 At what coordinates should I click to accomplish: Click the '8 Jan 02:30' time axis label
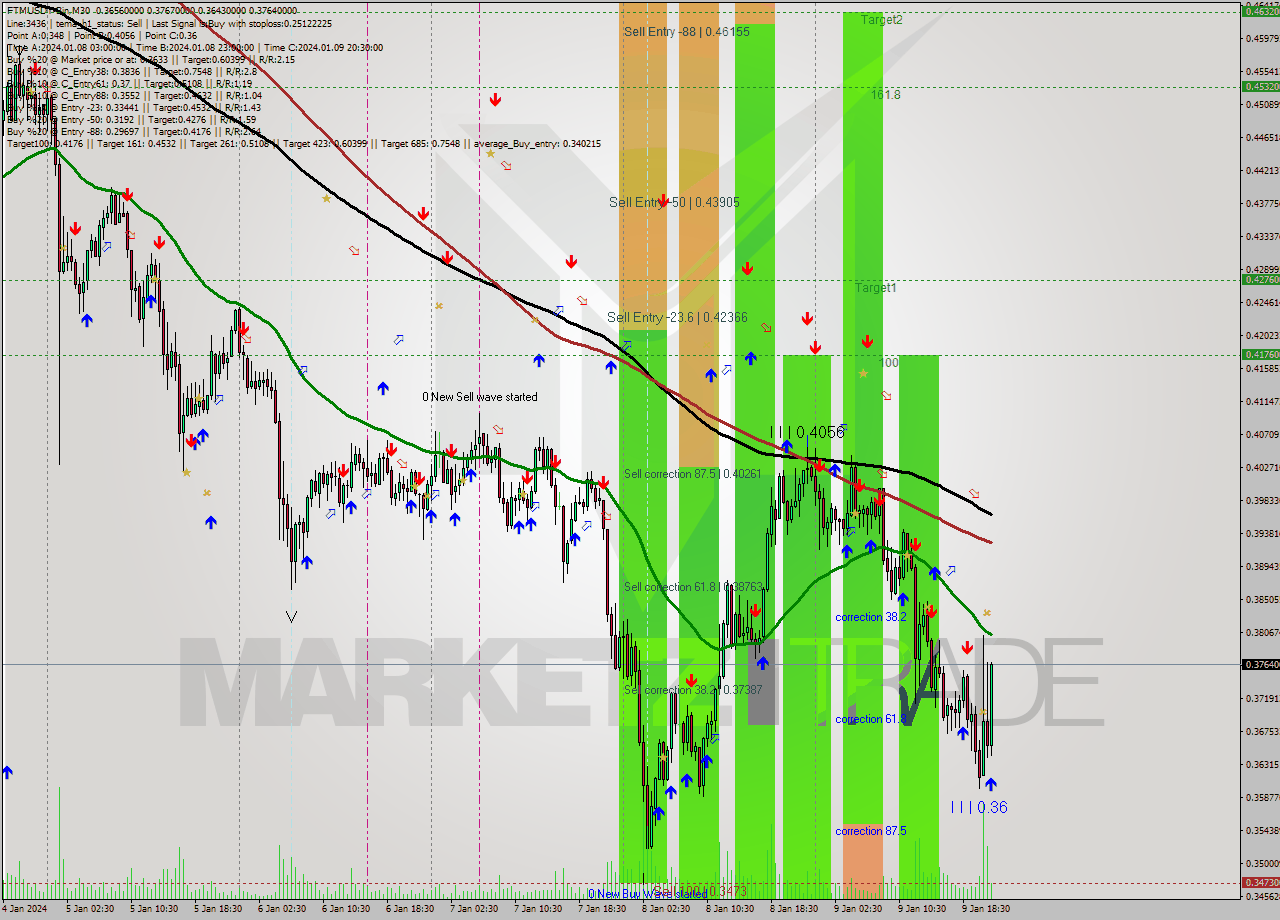pos(665,909)
